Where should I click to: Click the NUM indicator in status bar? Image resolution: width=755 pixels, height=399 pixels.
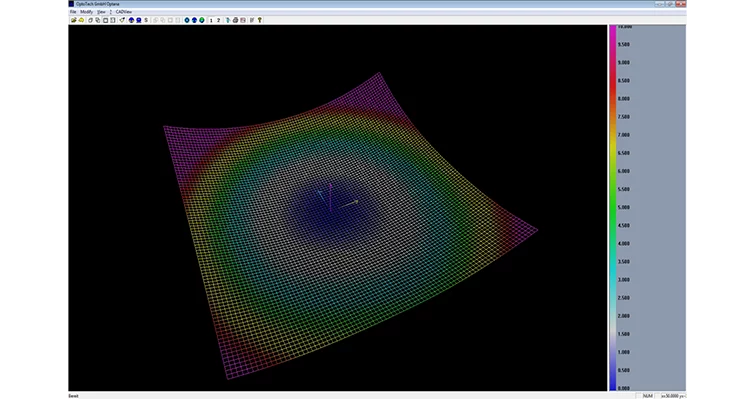tap(648, 396)
